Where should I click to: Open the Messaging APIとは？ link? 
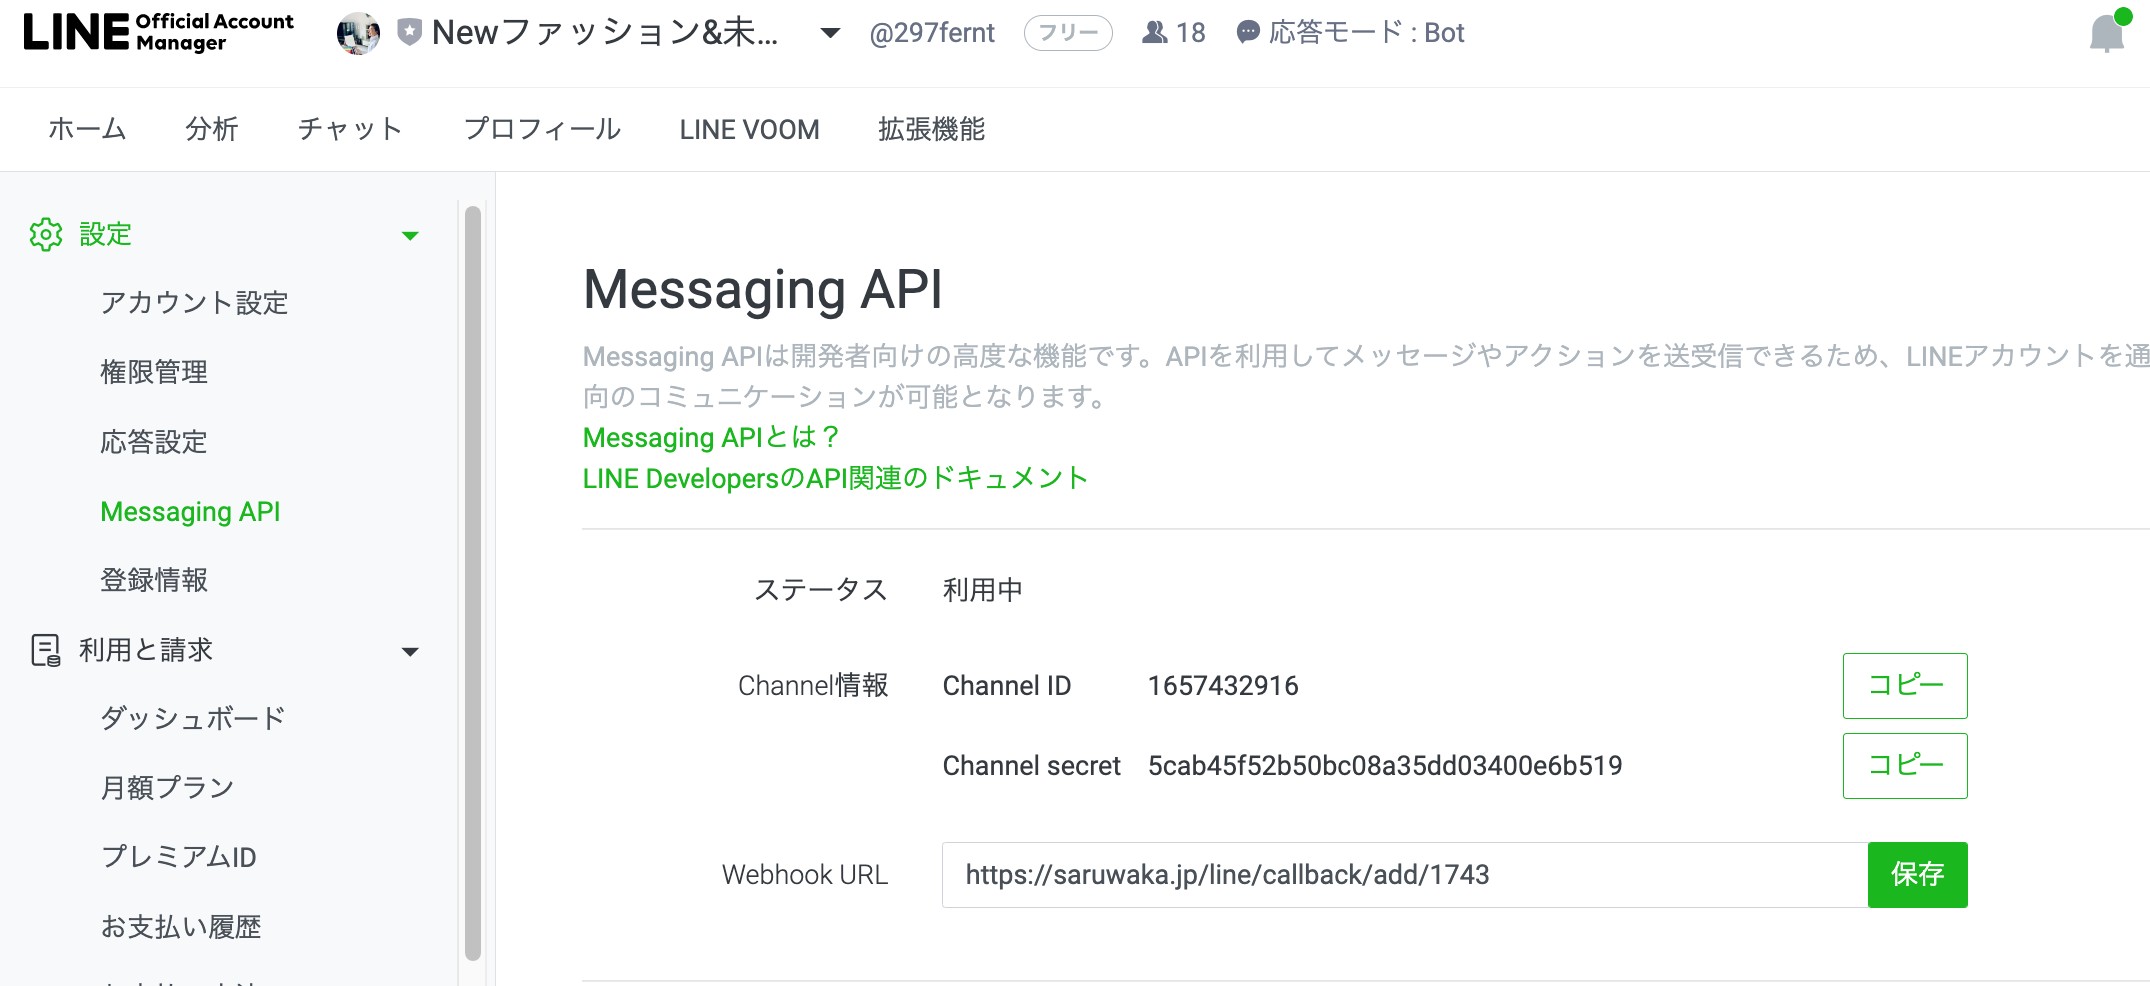pyautogui.click(x=711, y=437)
